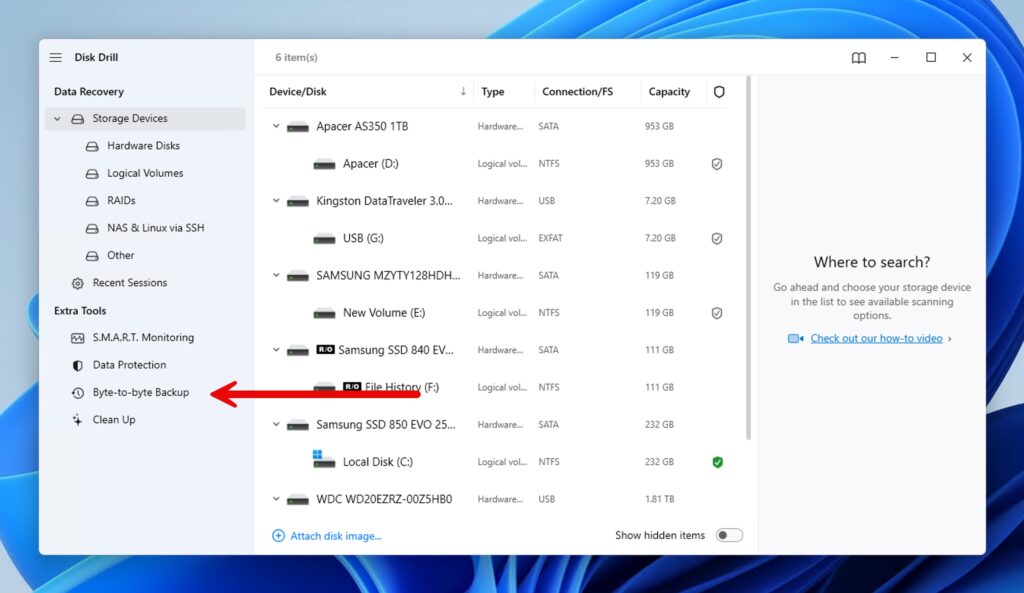1024x593 pixels.
Task: Select Hardware Disks in the sidebar
Action: pyautogui.click(x=143, y=145)
